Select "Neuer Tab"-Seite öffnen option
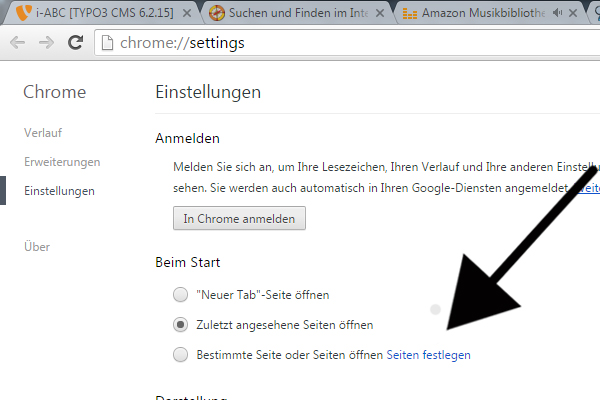 180,295
